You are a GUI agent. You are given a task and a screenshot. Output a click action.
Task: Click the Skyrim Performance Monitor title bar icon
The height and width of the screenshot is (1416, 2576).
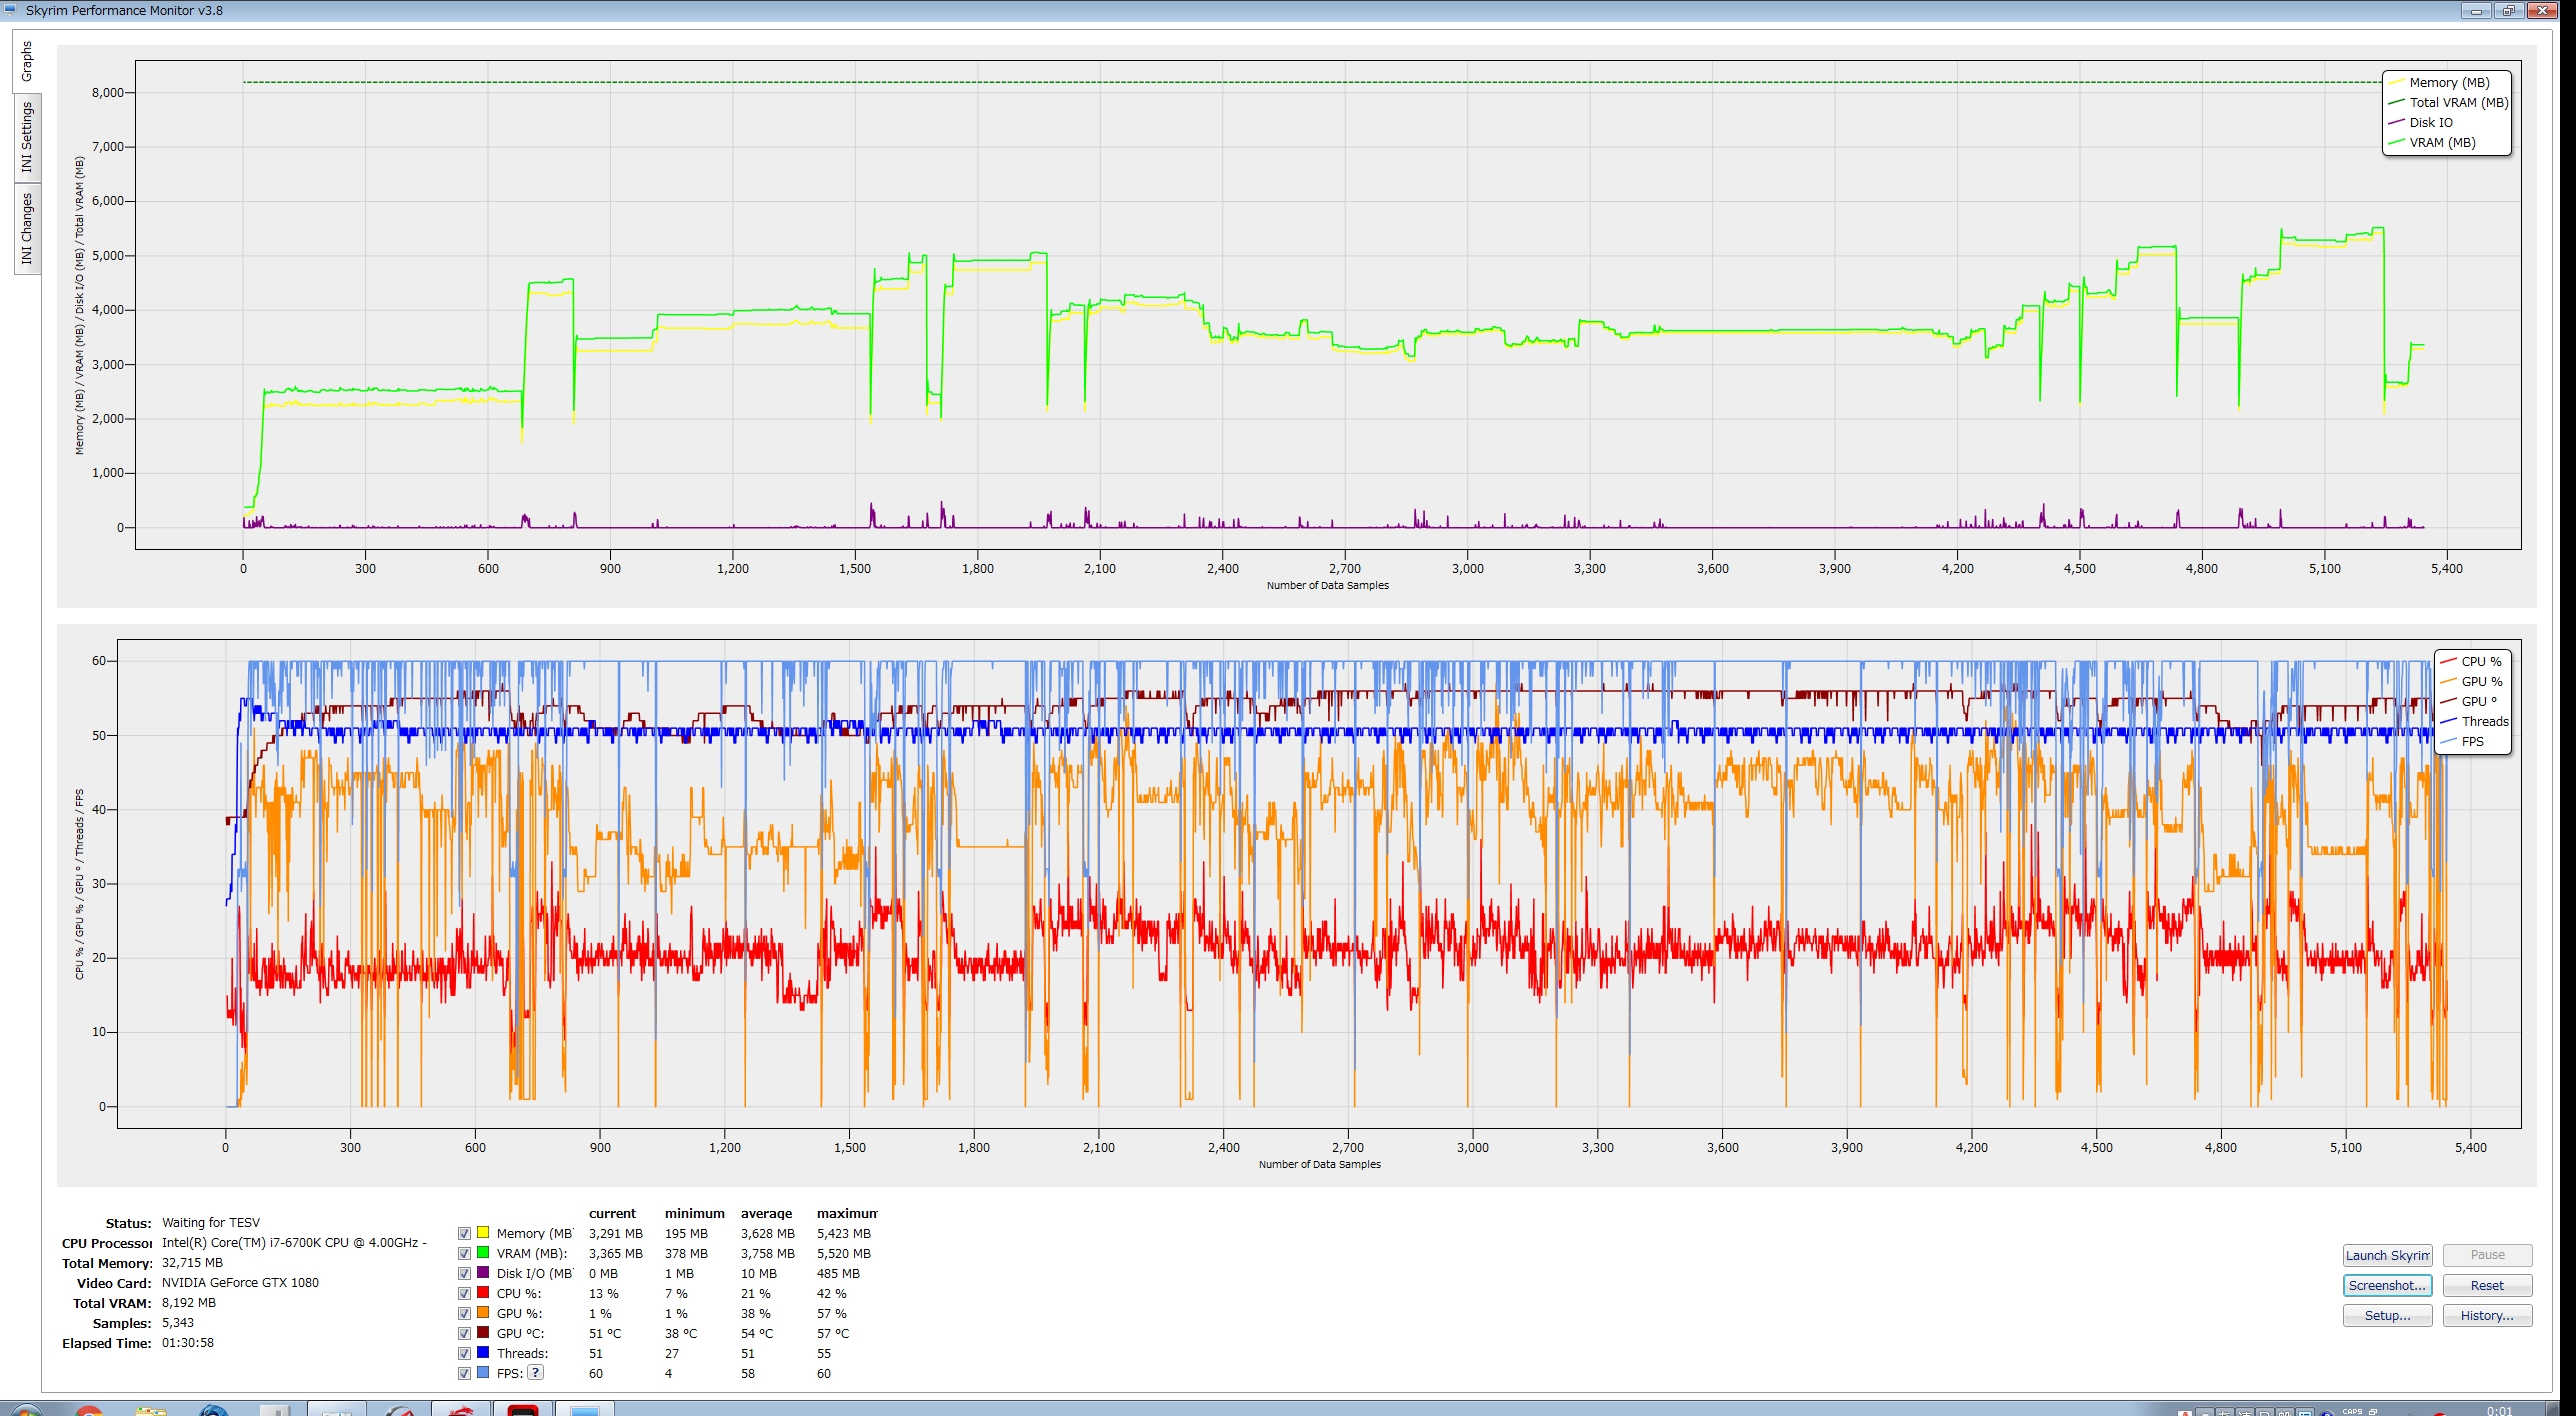(10, 10)
